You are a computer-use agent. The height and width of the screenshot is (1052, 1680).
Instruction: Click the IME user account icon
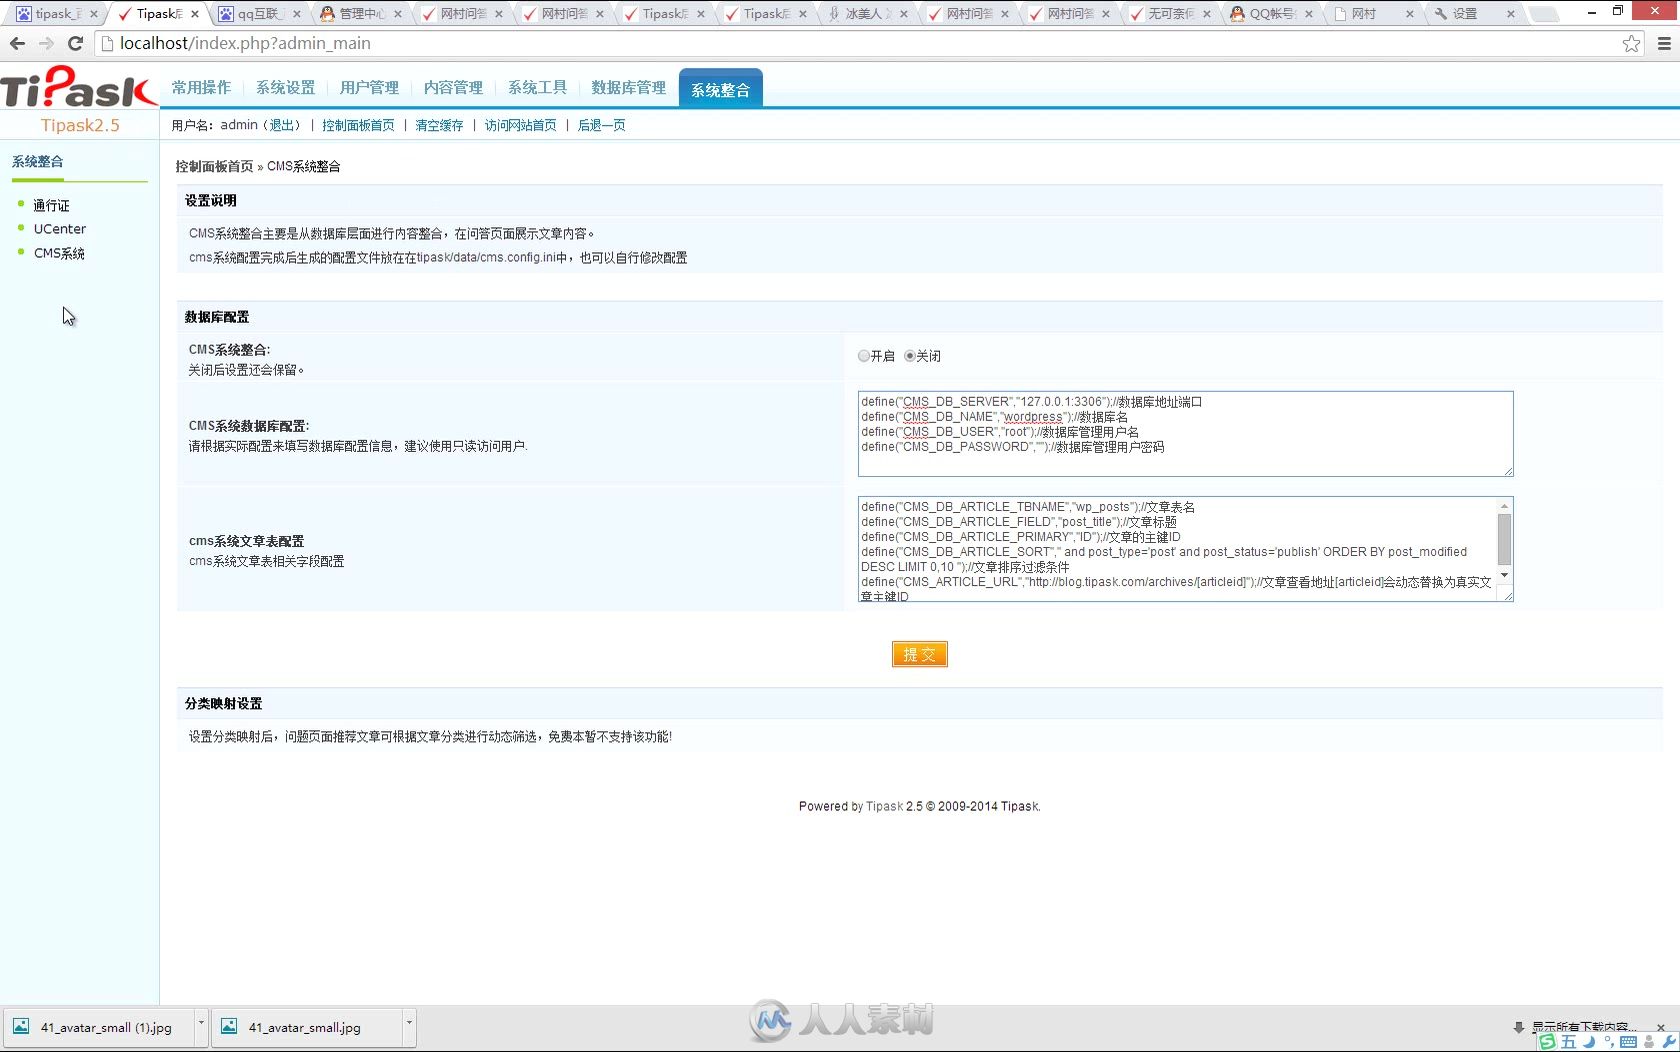[x=1649, y=1042]
